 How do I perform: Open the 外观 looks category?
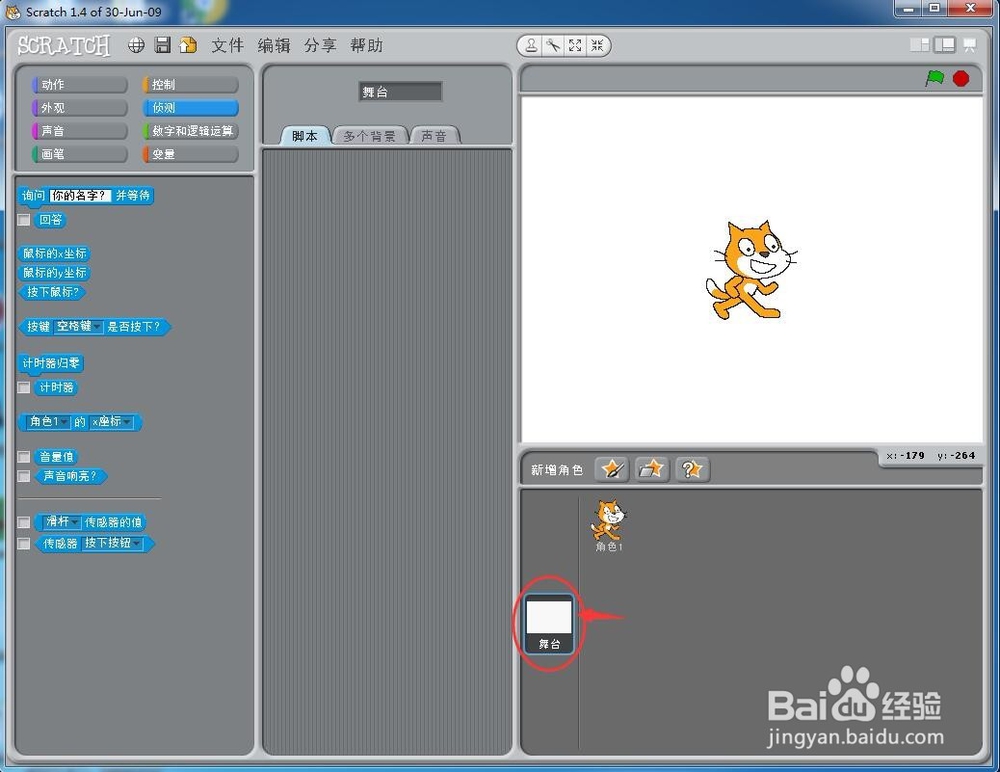coord(80,108)
